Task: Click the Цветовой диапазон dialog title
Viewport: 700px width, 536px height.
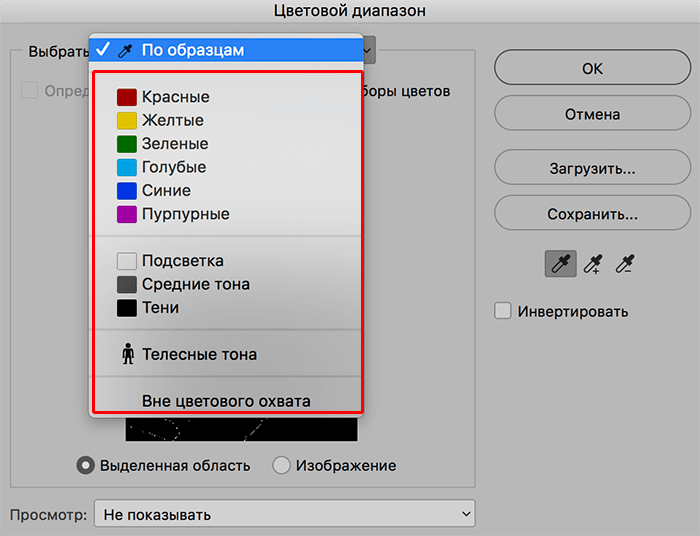Action: pyautogui.click(x=350, y=10)
